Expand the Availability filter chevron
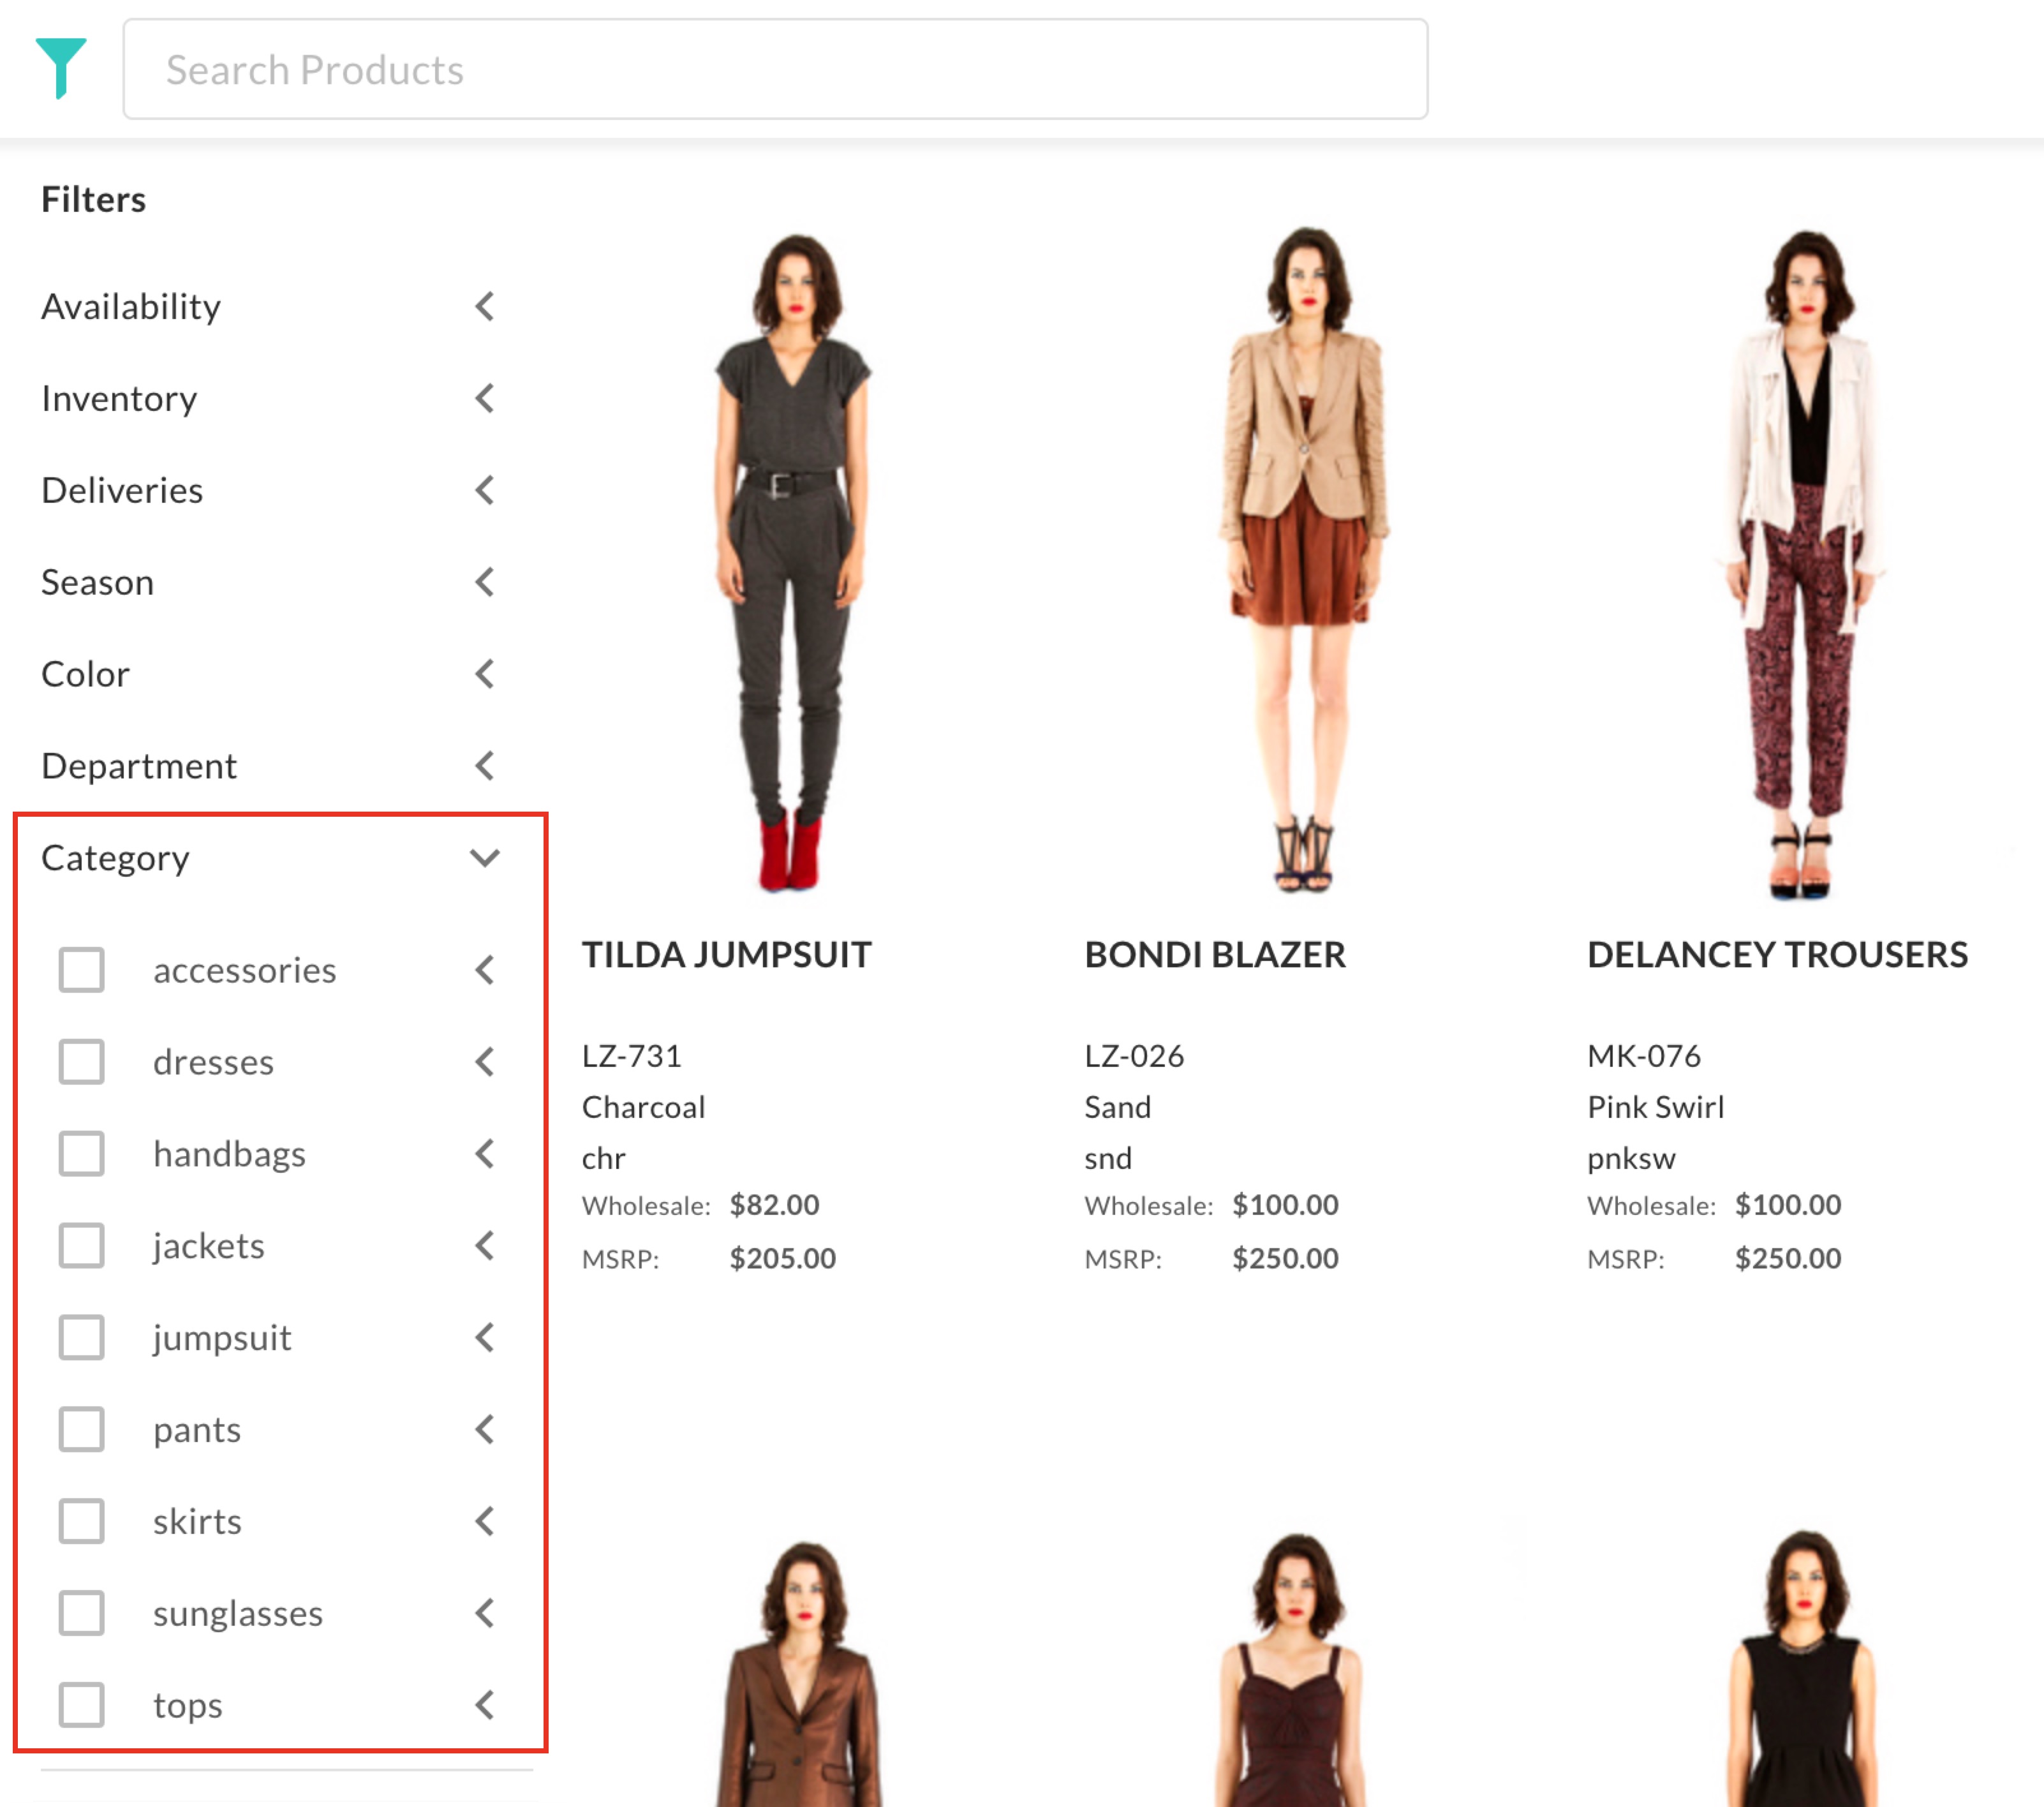 coord(485,306)
